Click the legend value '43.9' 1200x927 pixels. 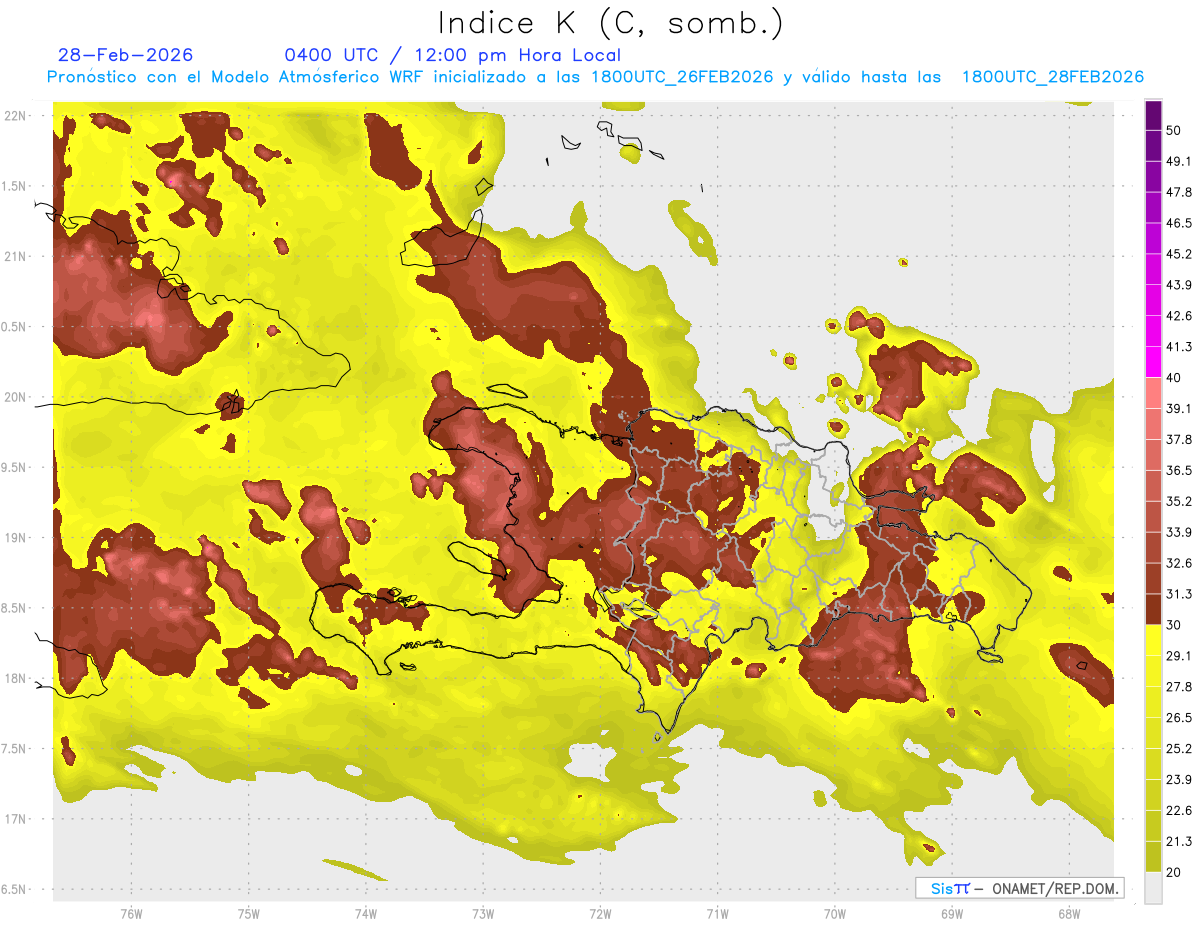[x=1179, y=285]
